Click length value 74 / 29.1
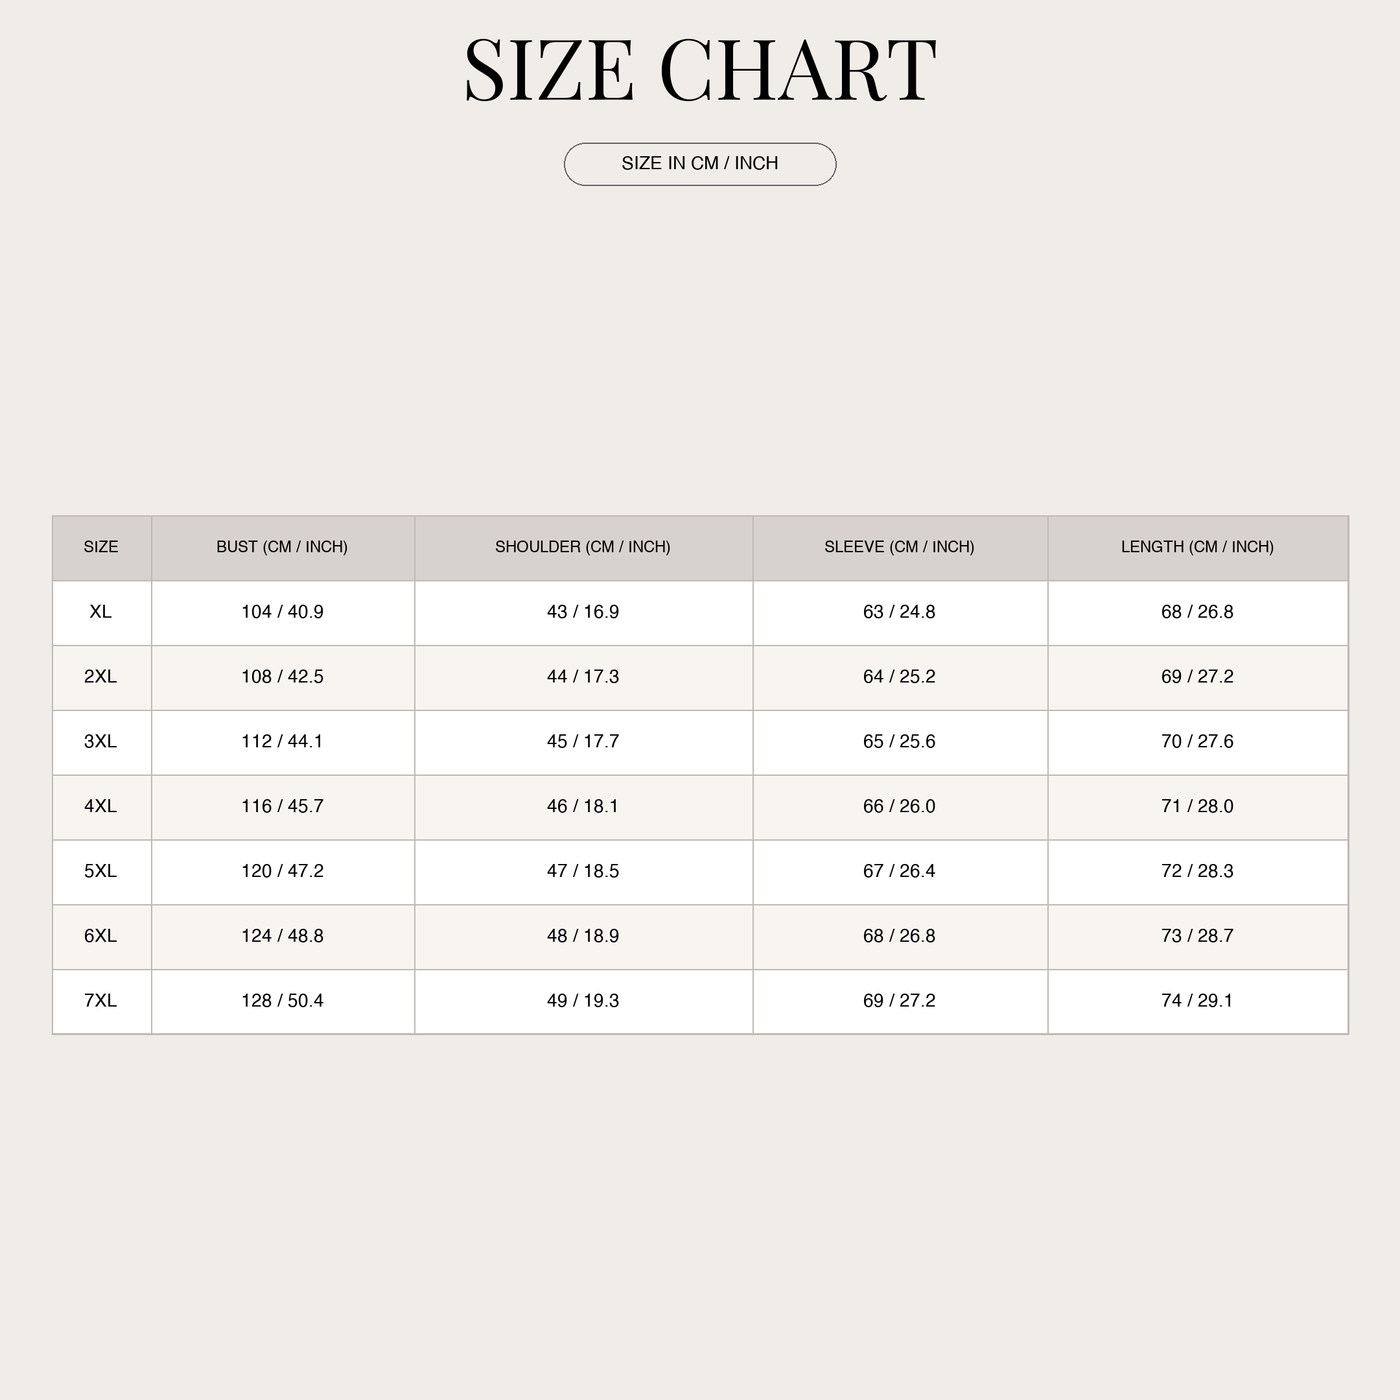The image size is (1400, 1400). click(1197, 1001)
